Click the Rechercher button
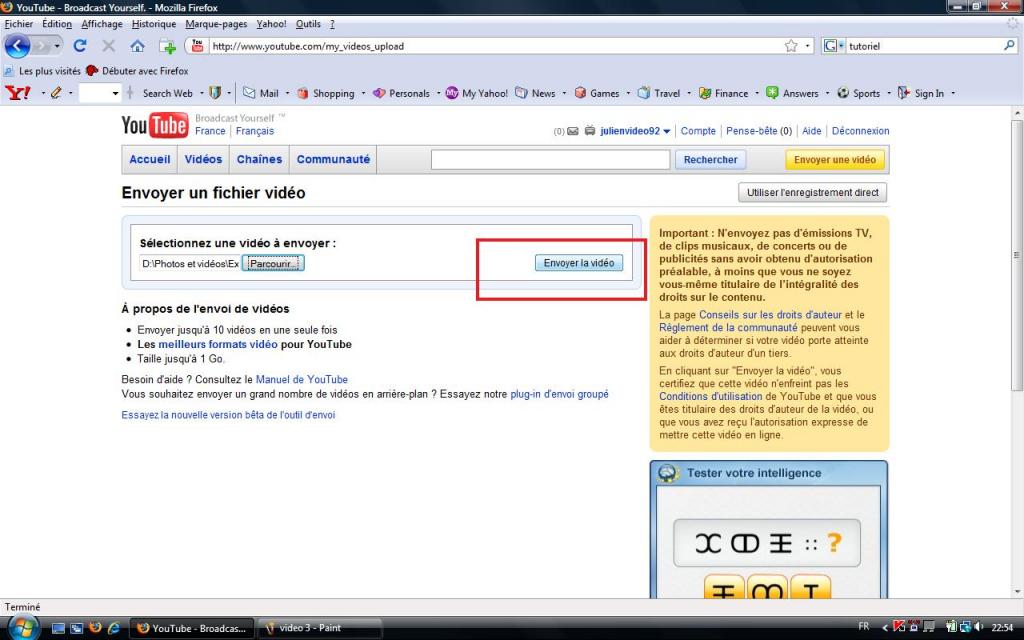Screen dimensions: 1024x640 (711, 159)
